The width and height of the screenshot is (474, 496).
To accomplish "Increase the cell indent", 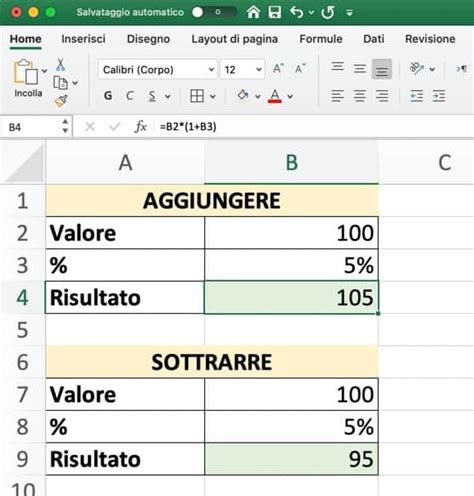I will tap(439, 96).
